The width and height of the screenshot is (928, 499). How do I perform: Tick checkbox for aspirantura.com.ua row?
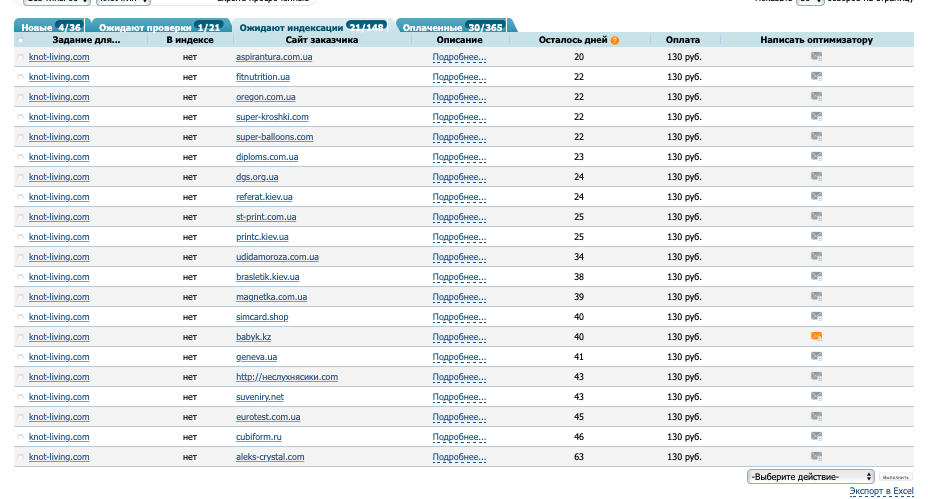click(x=21, y=57)
